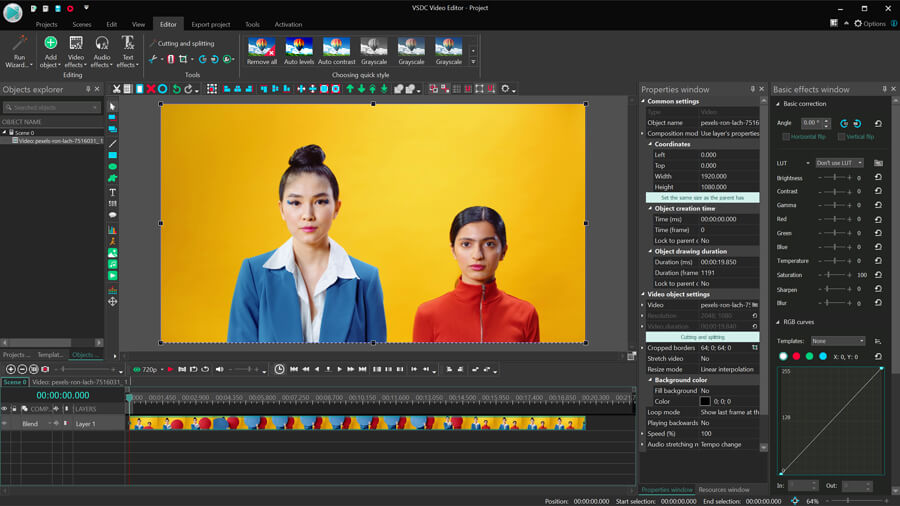Image resolution: width=900 pixels, height=506 pixels.
Task: Open the Templates dropdown in RGB curves
Action: 837,341
